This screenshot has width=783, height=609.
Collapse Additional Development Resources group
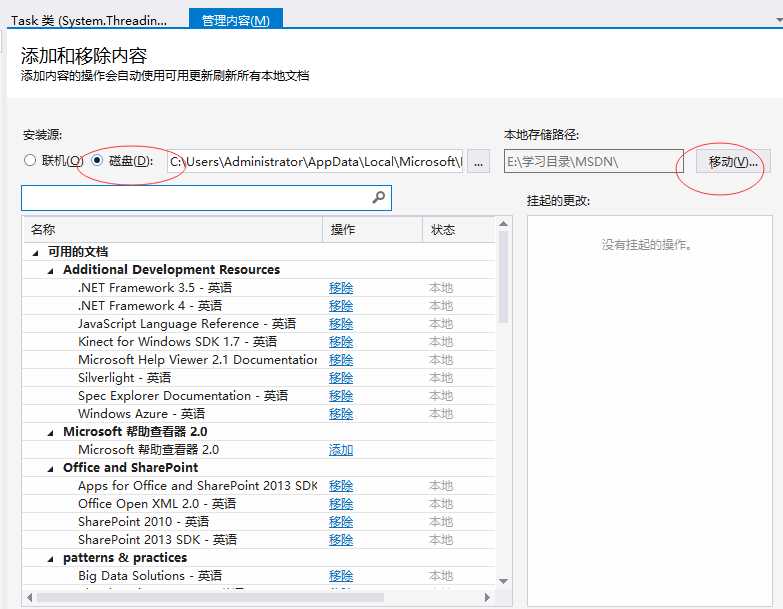click(50, 271)
